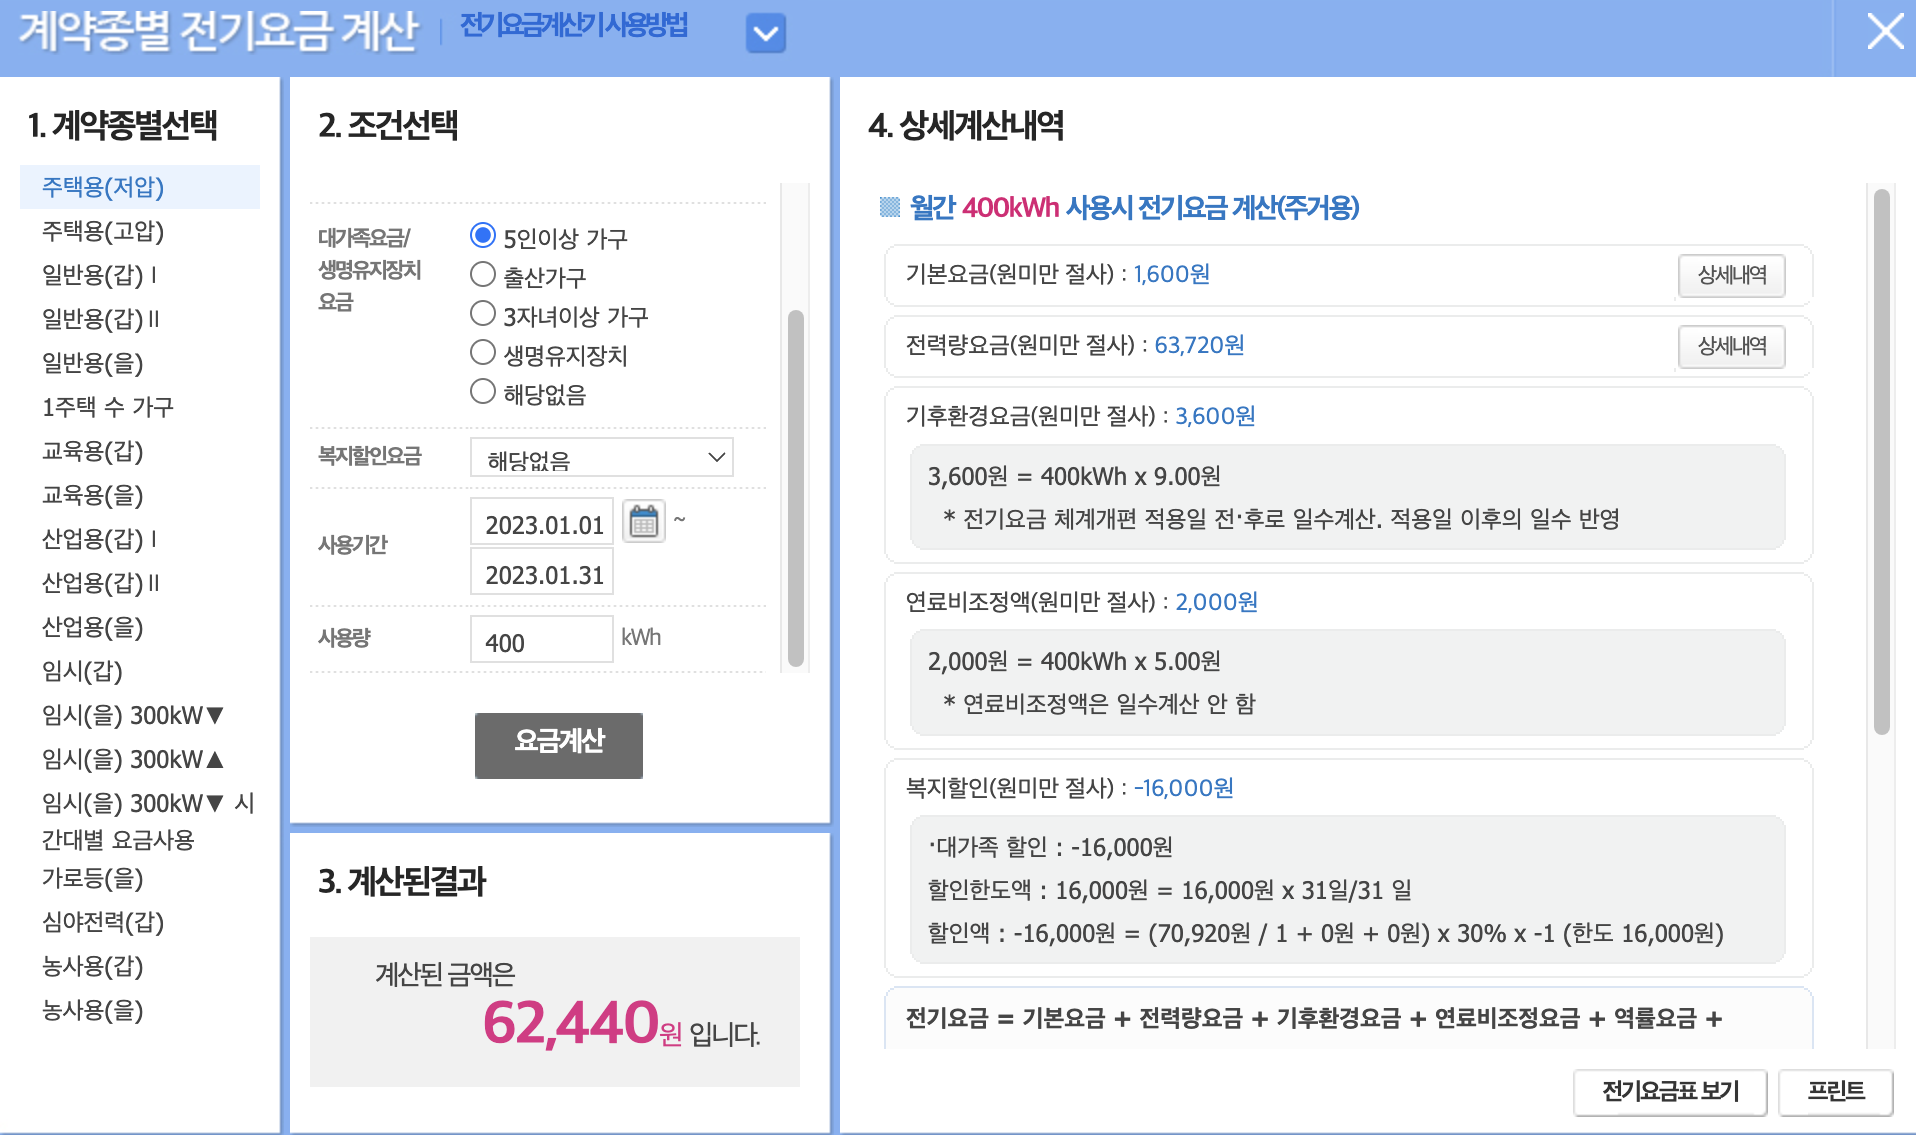Choose 교육용(을) contract type
The height and width of the screenshot is (1135, 1916).
point(93,495)
